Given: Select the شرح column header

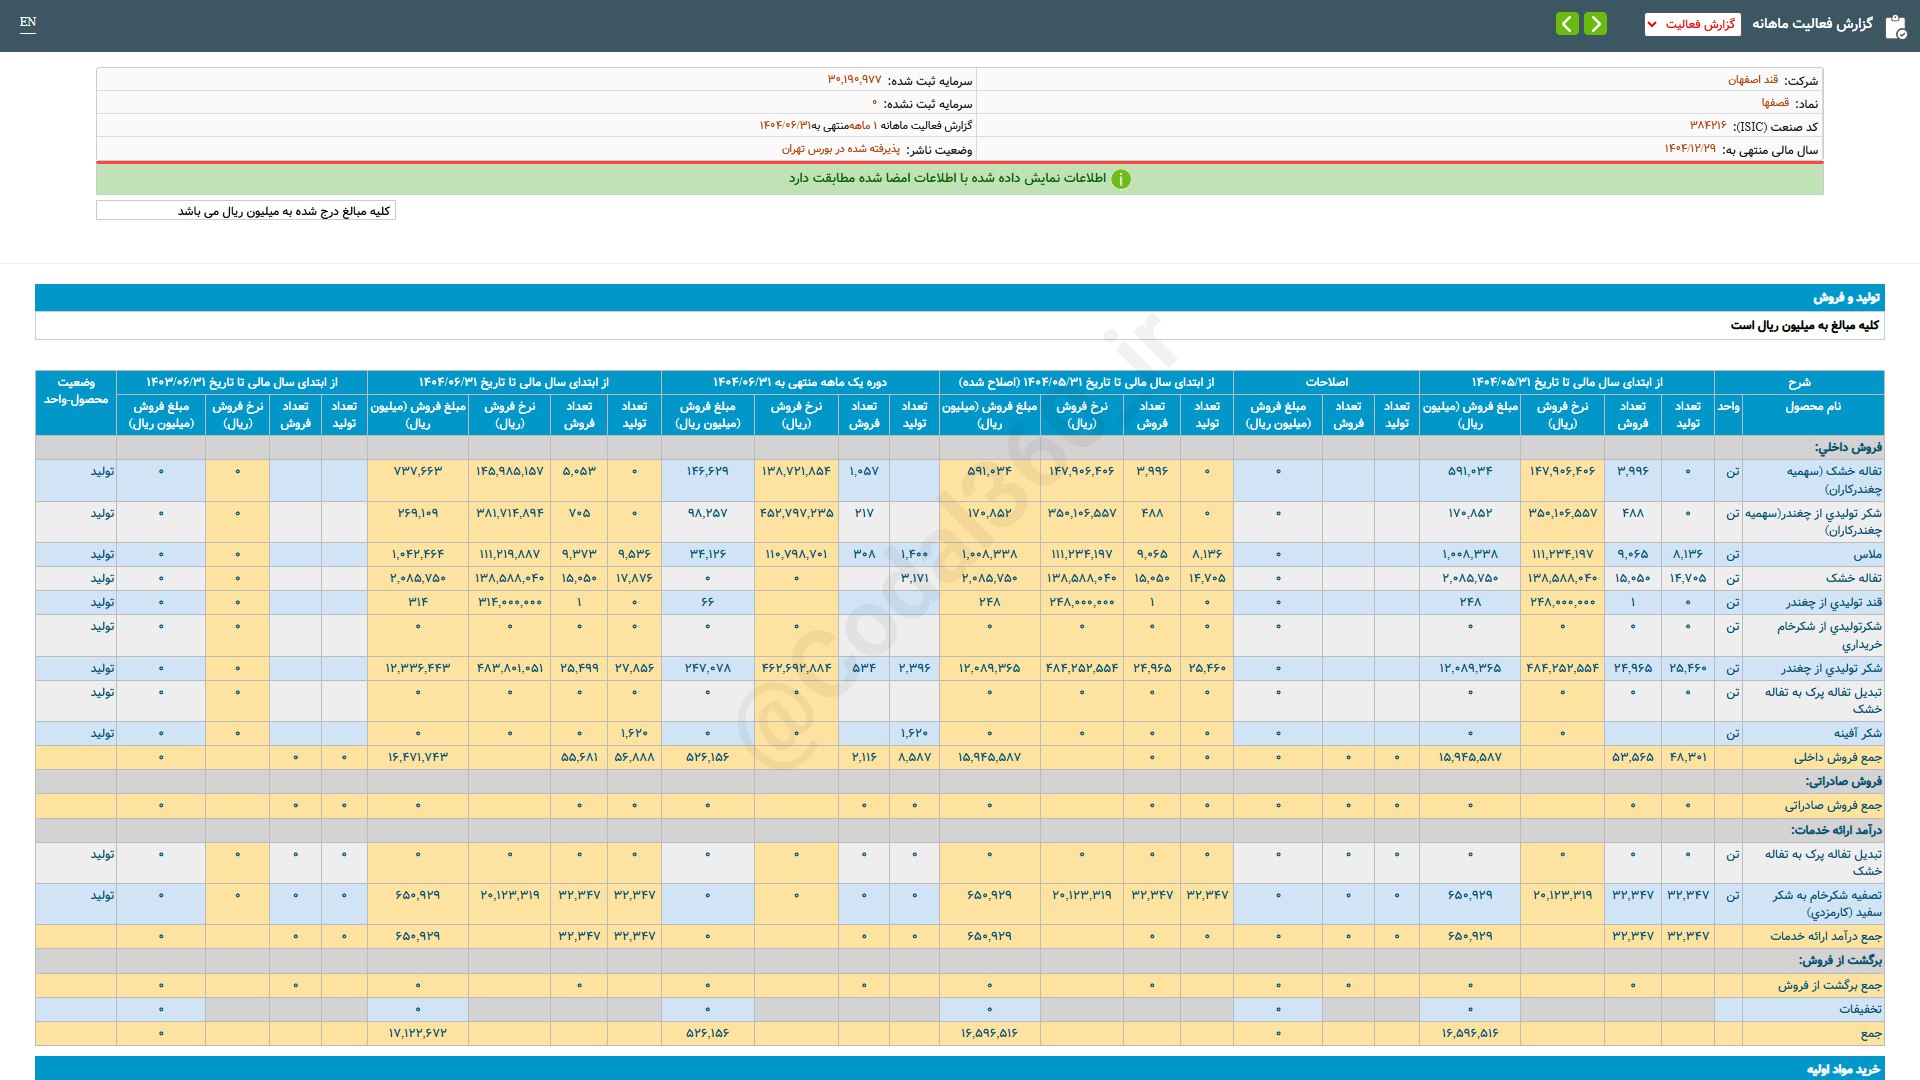Looking at the screenshot, I should [x=1799, y=382].
